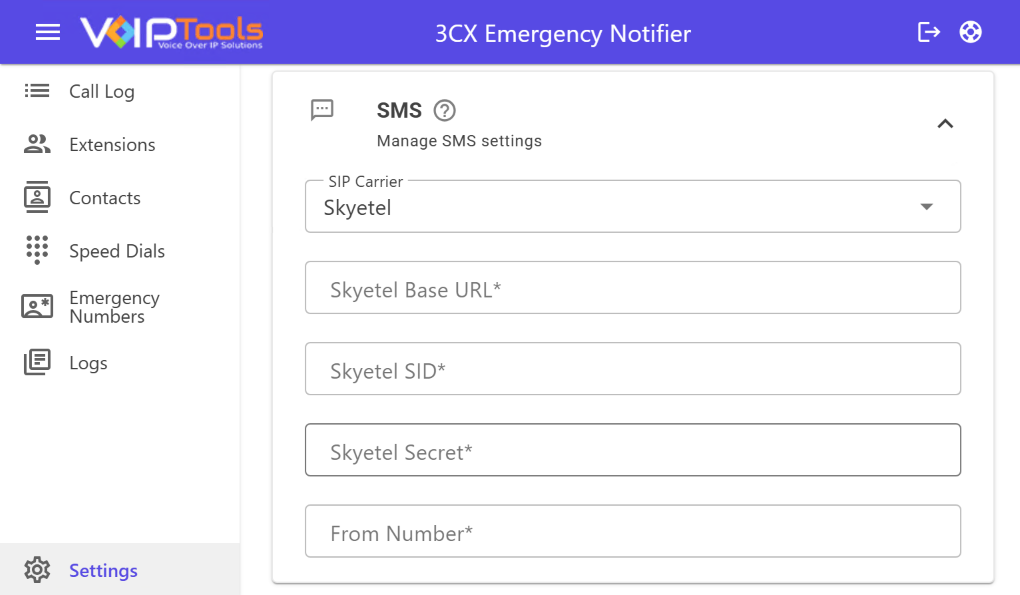Click the VoIPTools logo
Viewport: 1020px width, 595px height.
pyautogui.click(x=172, y=33)
